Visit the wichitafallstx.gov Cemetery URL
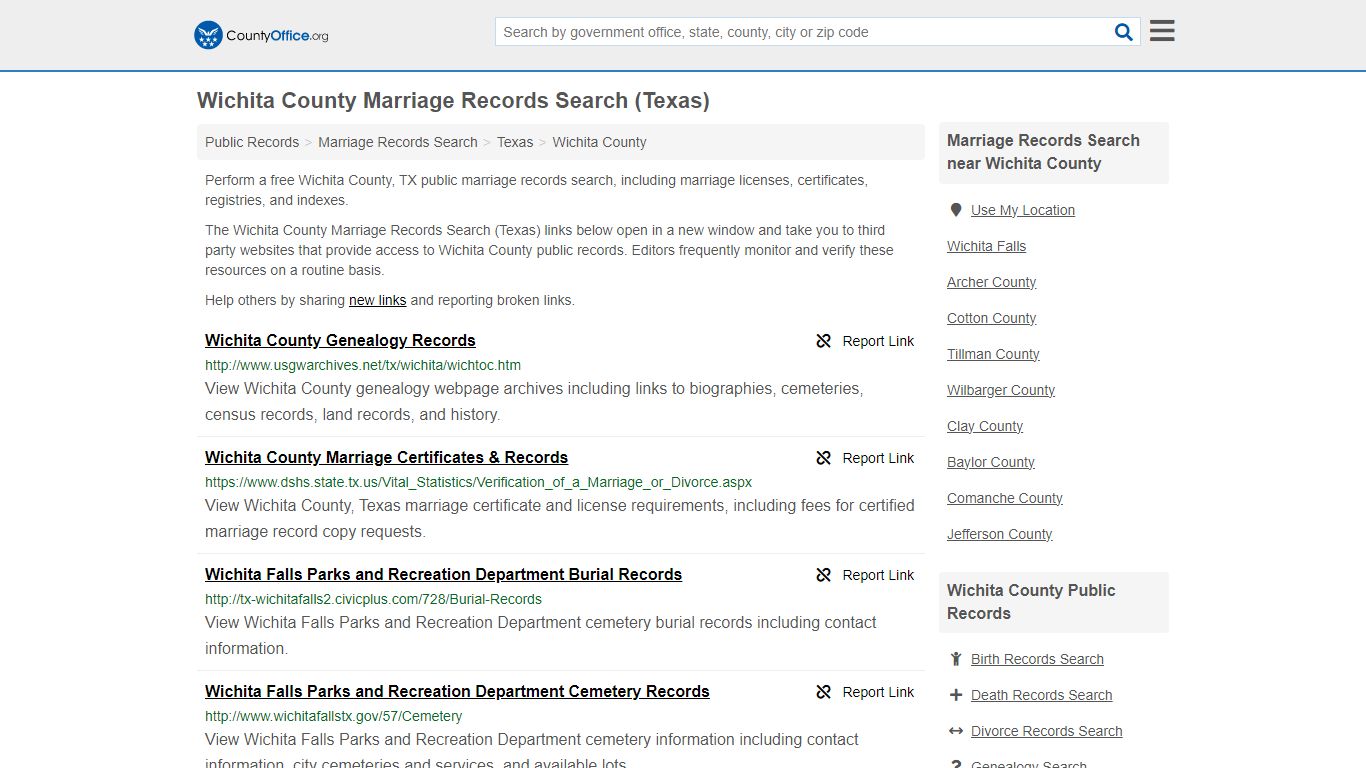Viewport: 1366px width, 768px height. tap(333, 716)
